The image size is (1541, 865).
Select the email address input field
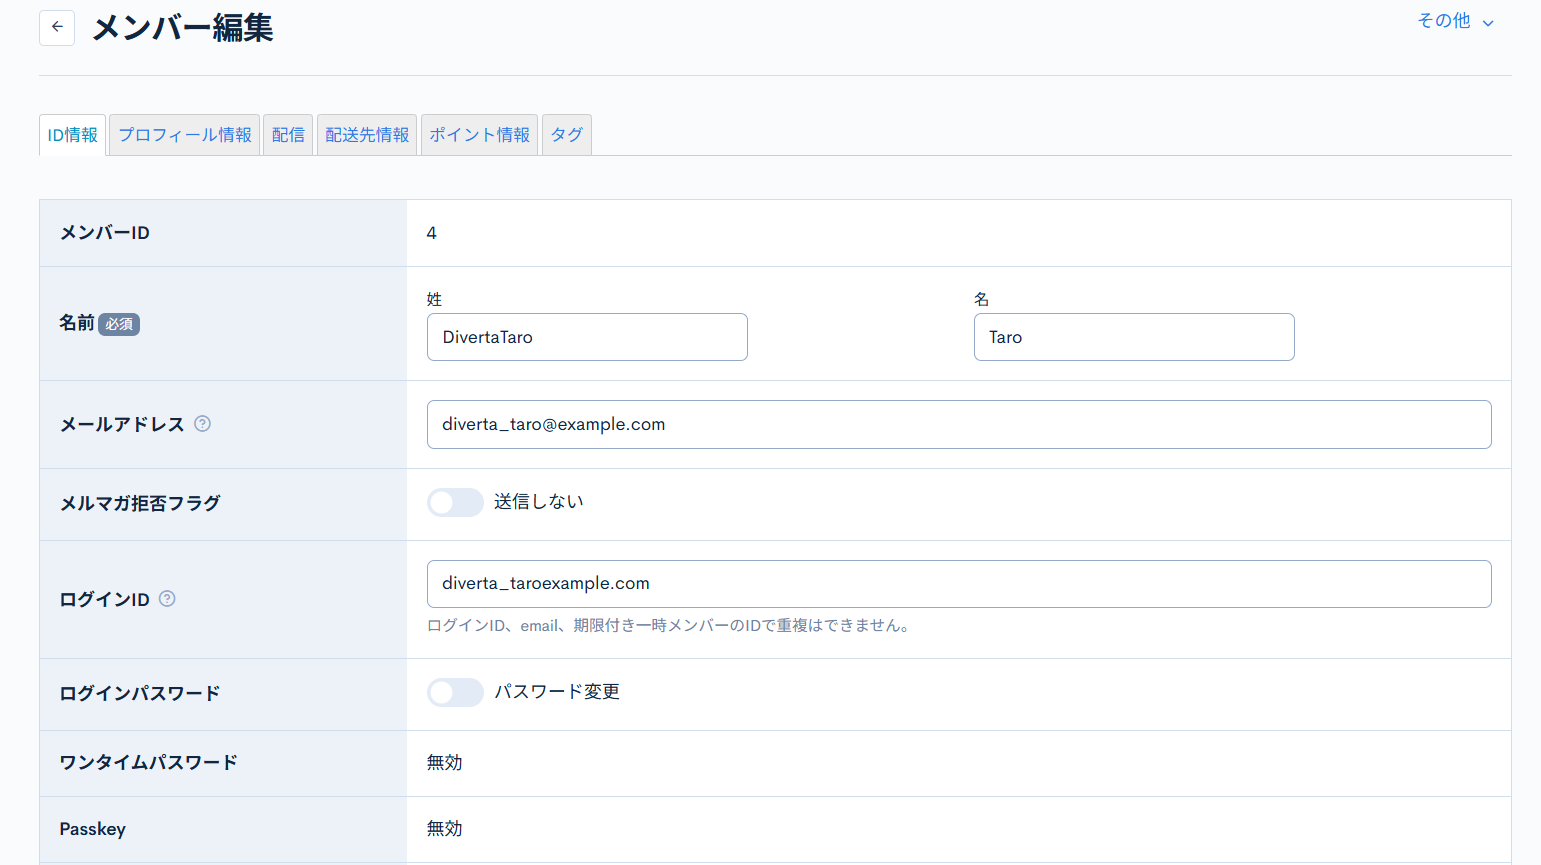click(959, 424)
